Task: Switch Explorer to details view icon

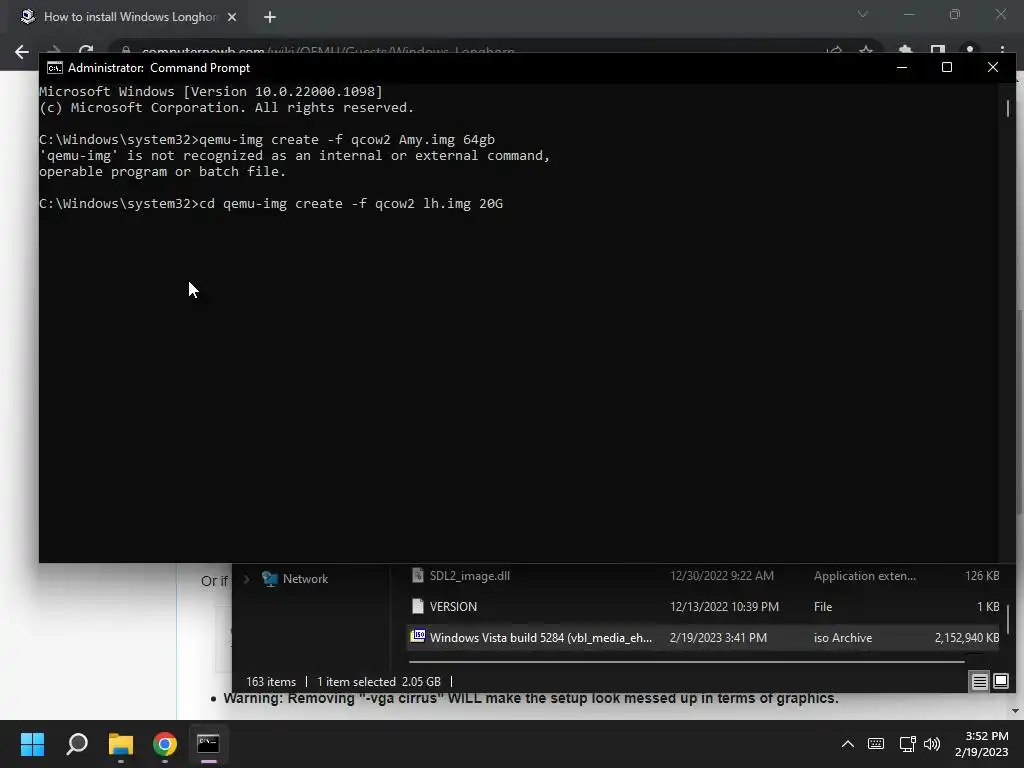Action: (979, 682)
